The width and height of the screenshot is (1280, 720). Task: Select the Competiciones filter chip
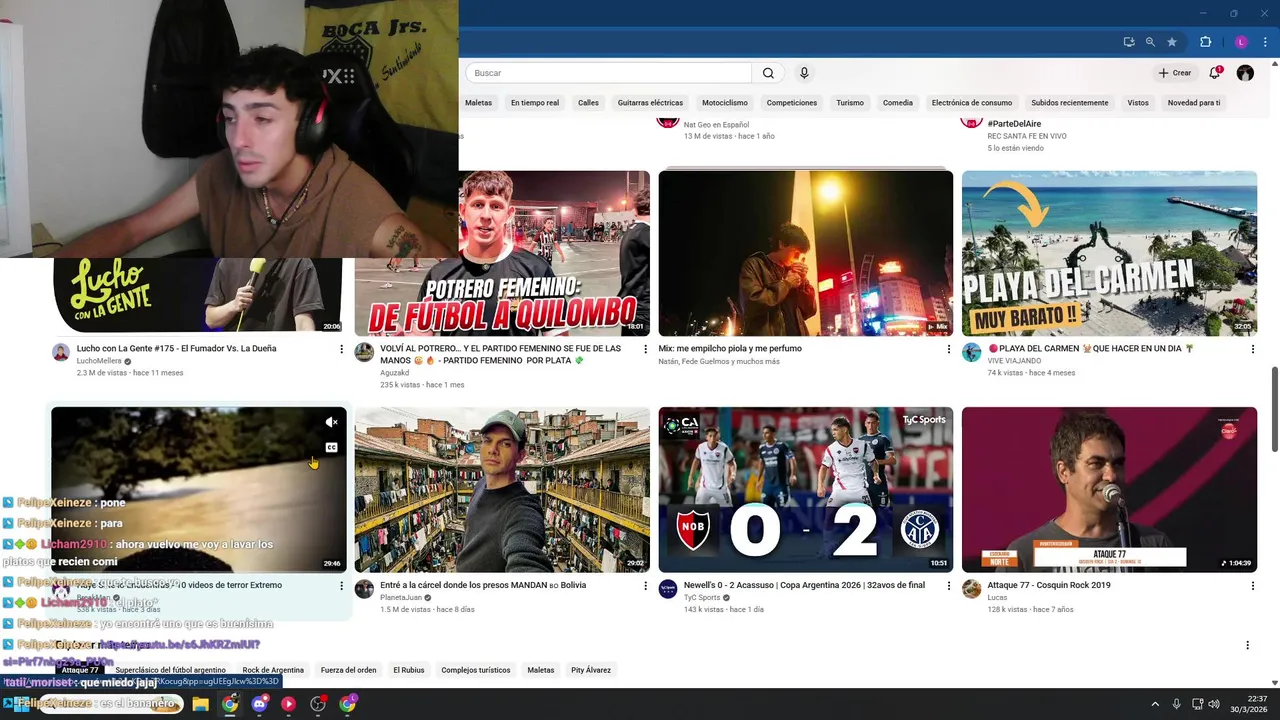792,102
